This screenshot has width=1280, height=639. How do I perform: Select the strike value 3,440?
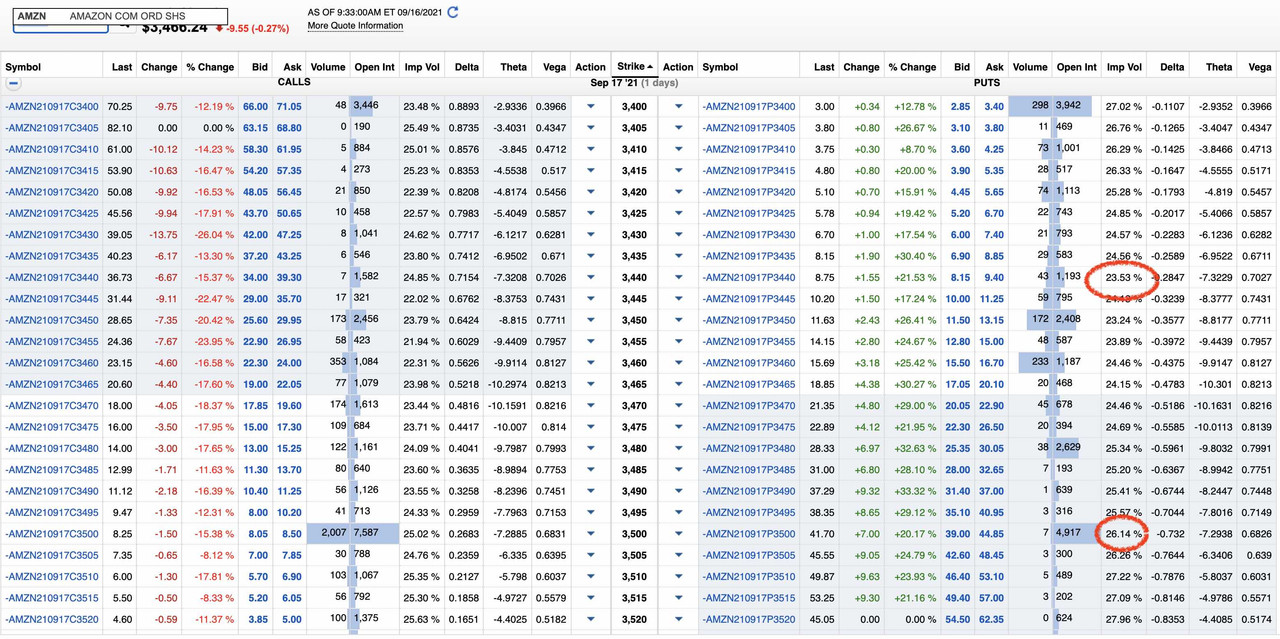pyautogui.click(x=634, y=277)
